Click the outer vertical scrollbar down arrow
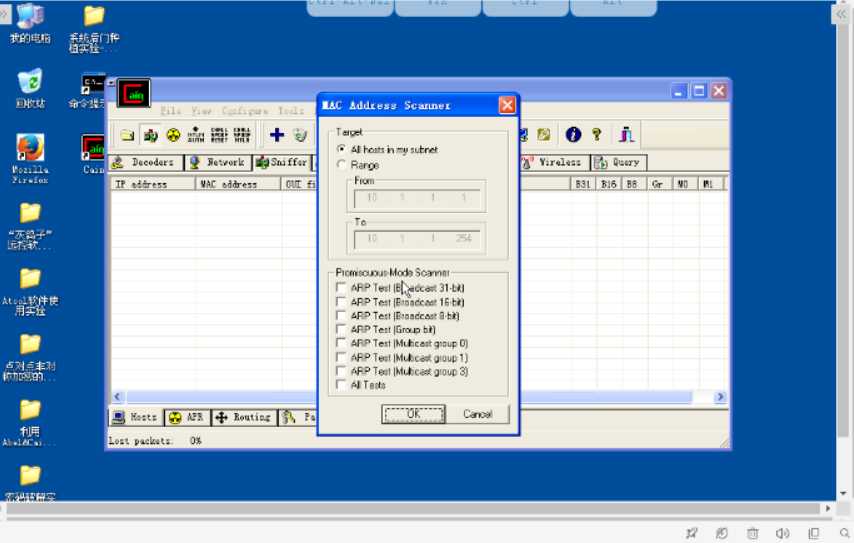Viewport: 854px width, 543px height. tap(843, 493)
